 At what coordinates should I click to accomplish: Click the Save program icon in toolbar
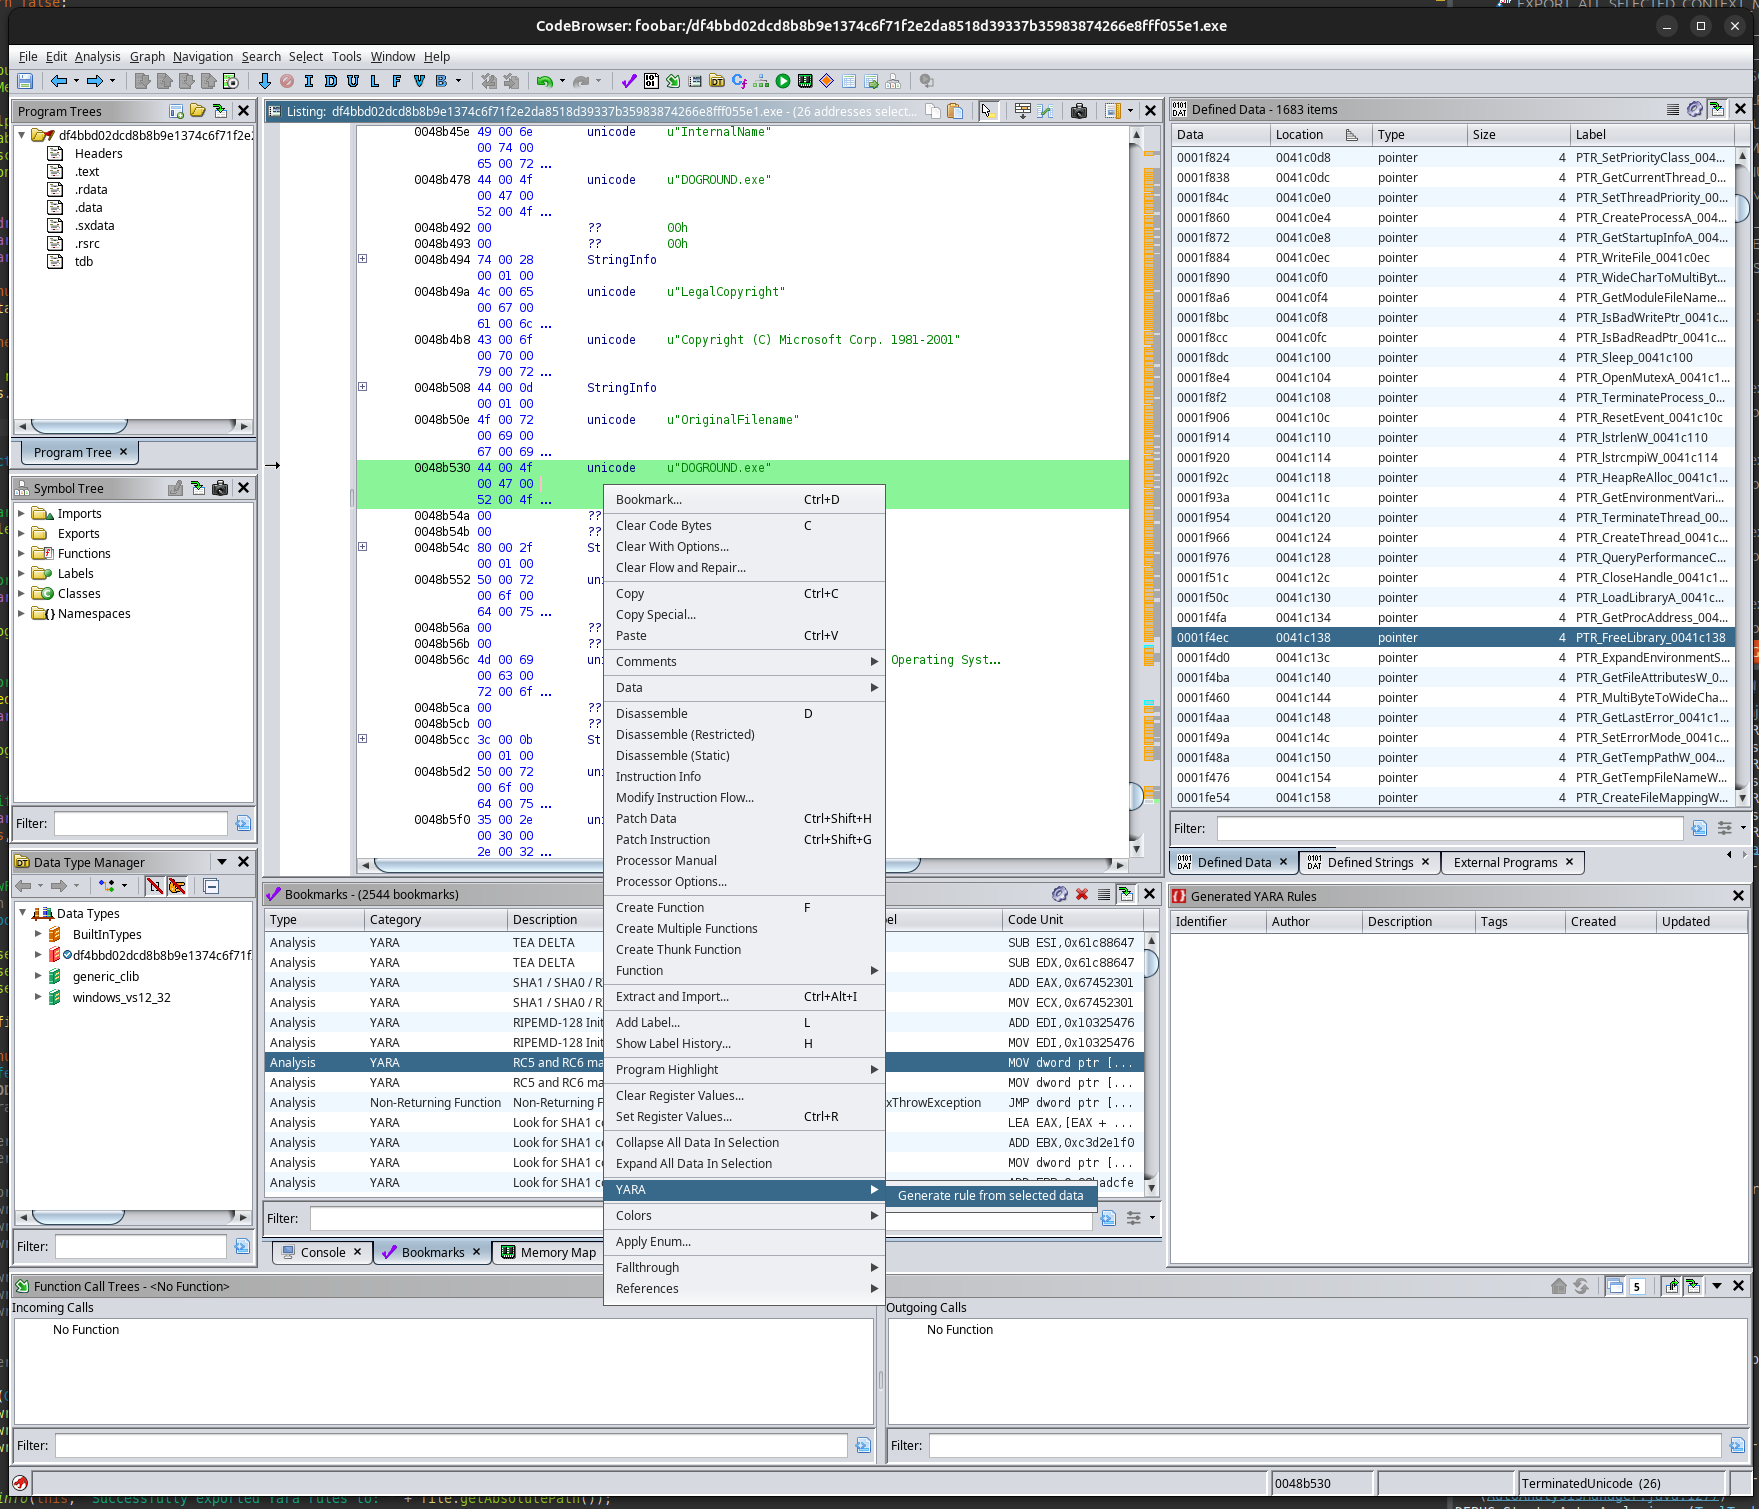coord(25,81)
